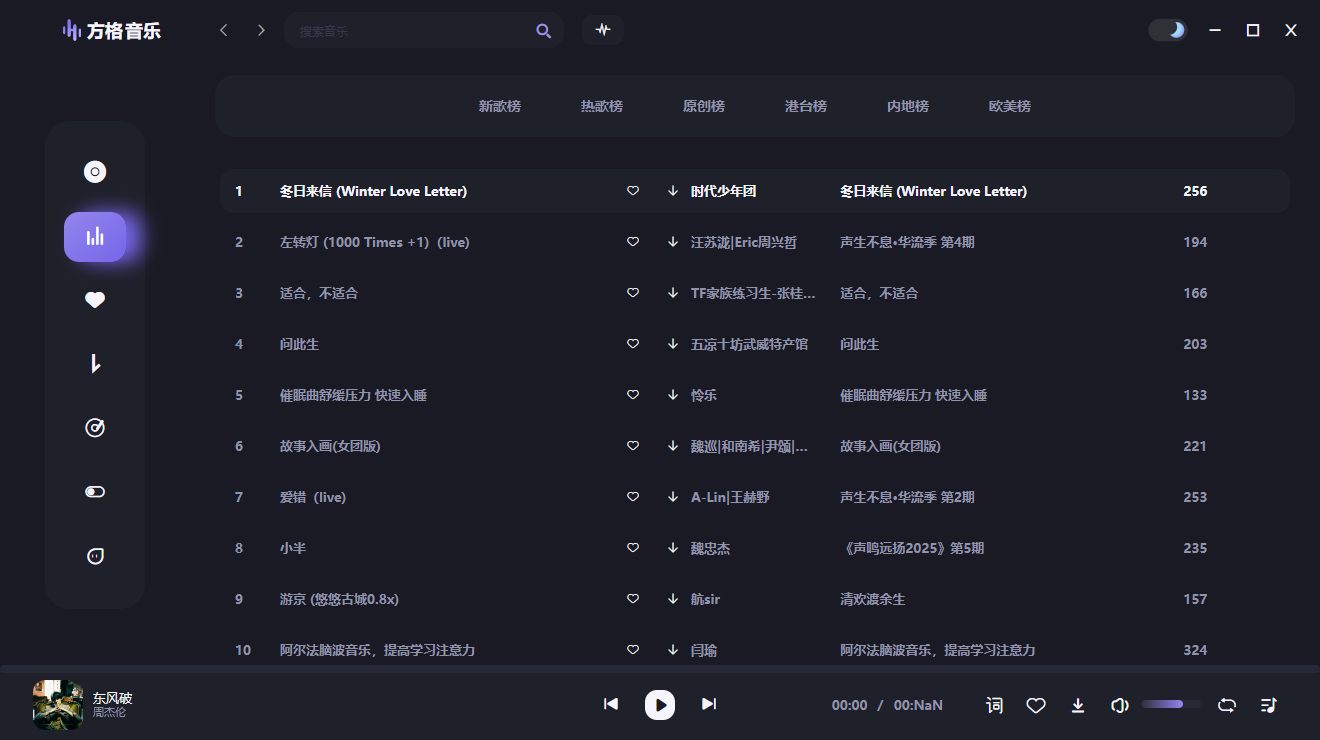Click the chat bubble icon at sidebar bottom
1320x740 pixels.
94,555
